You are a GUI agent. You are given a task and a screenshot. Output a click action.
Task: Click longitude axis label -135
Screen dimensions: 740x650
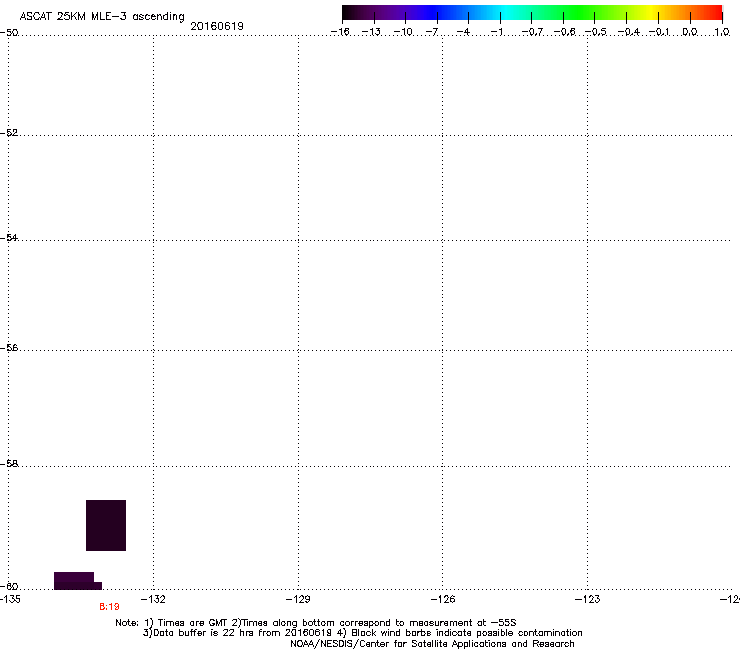10,599
